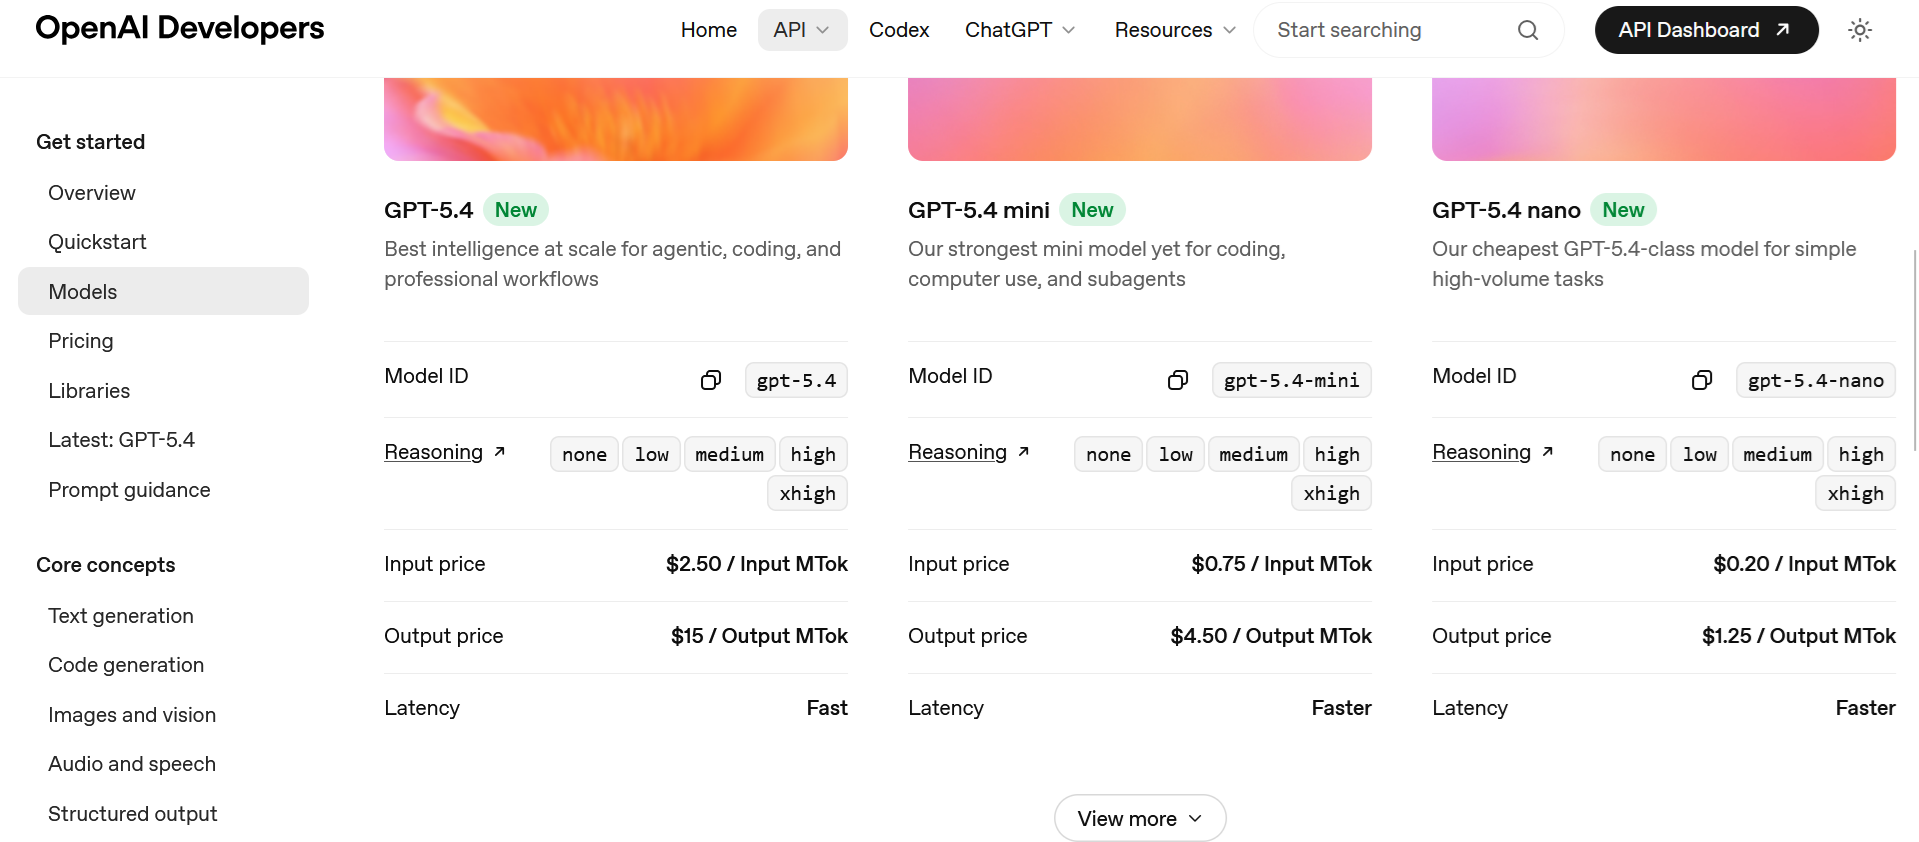The height and width of the screenshot is (842, 1919).
Task: Click the $2.50 / Input MTok price
Action: pos(757,564)
